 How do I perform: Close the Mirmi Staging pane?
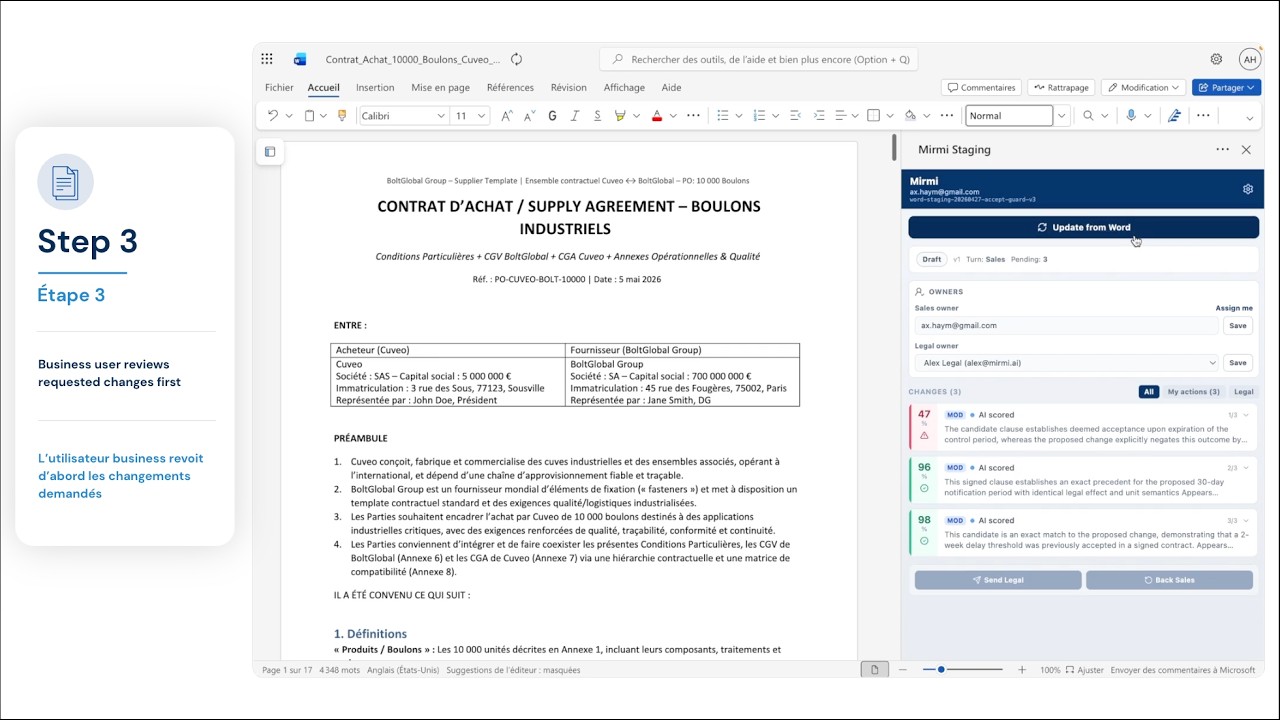coord(1246,149)
